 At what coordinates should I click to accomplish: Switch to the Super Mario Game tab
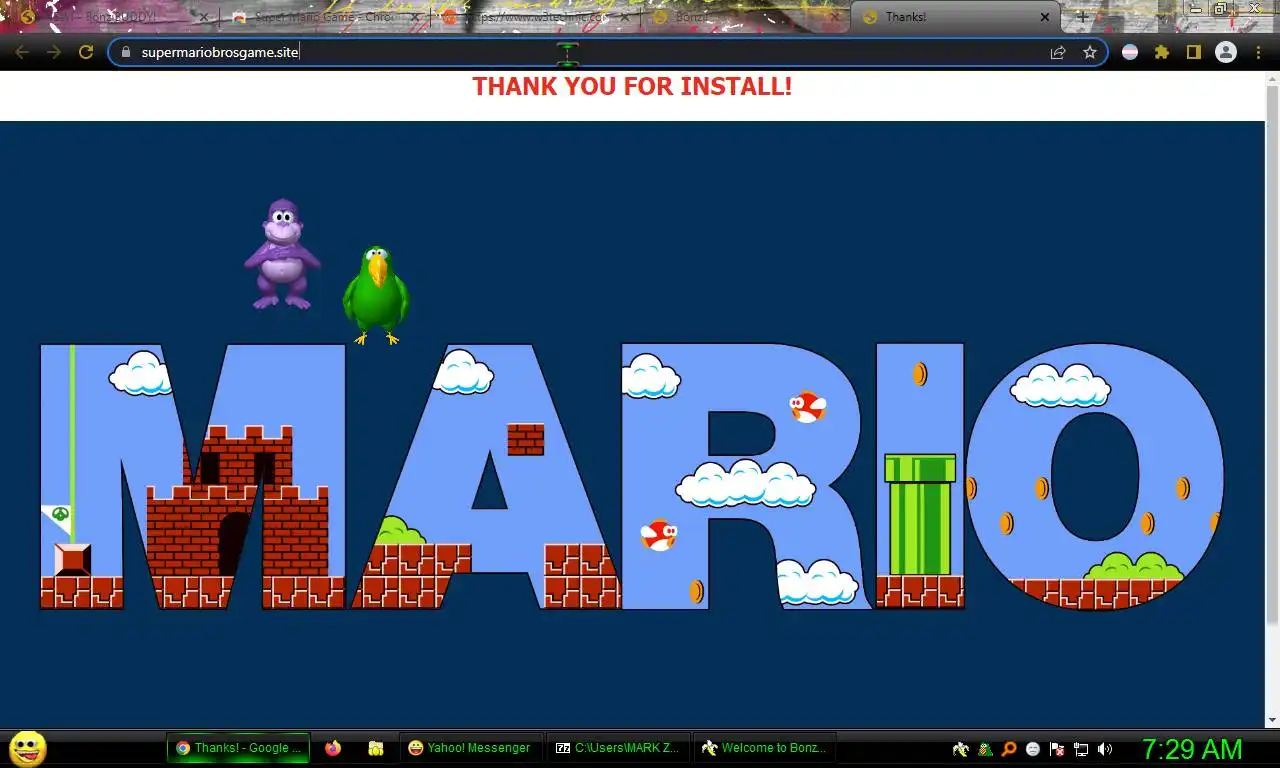pos(325,17)
